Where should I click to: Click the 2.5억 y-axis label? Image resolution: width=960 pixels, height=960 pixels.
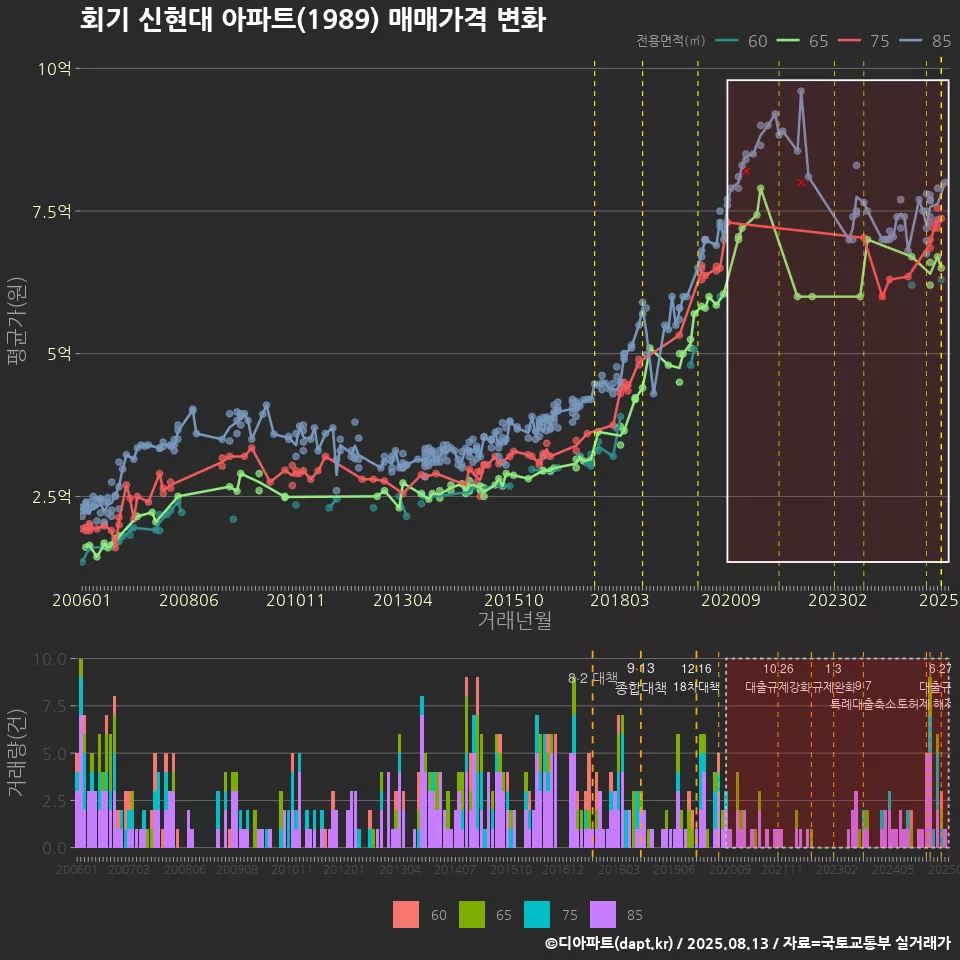point(51,497)
